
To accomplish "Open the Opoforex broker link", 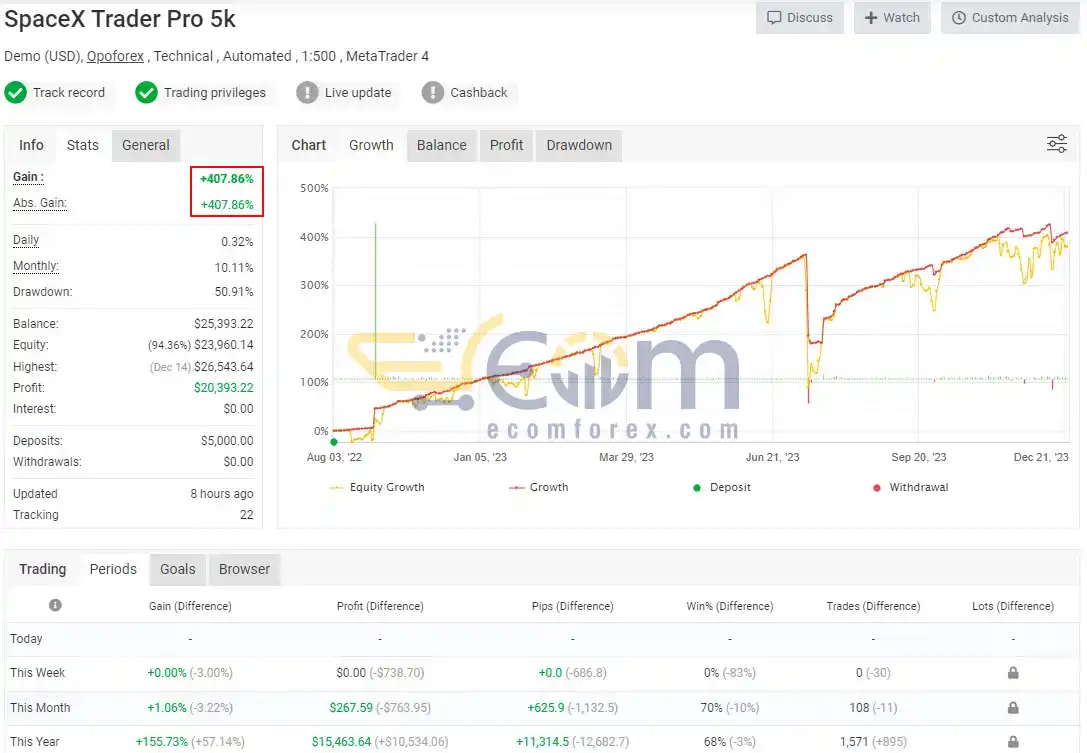I will click(x=115, y=56).
